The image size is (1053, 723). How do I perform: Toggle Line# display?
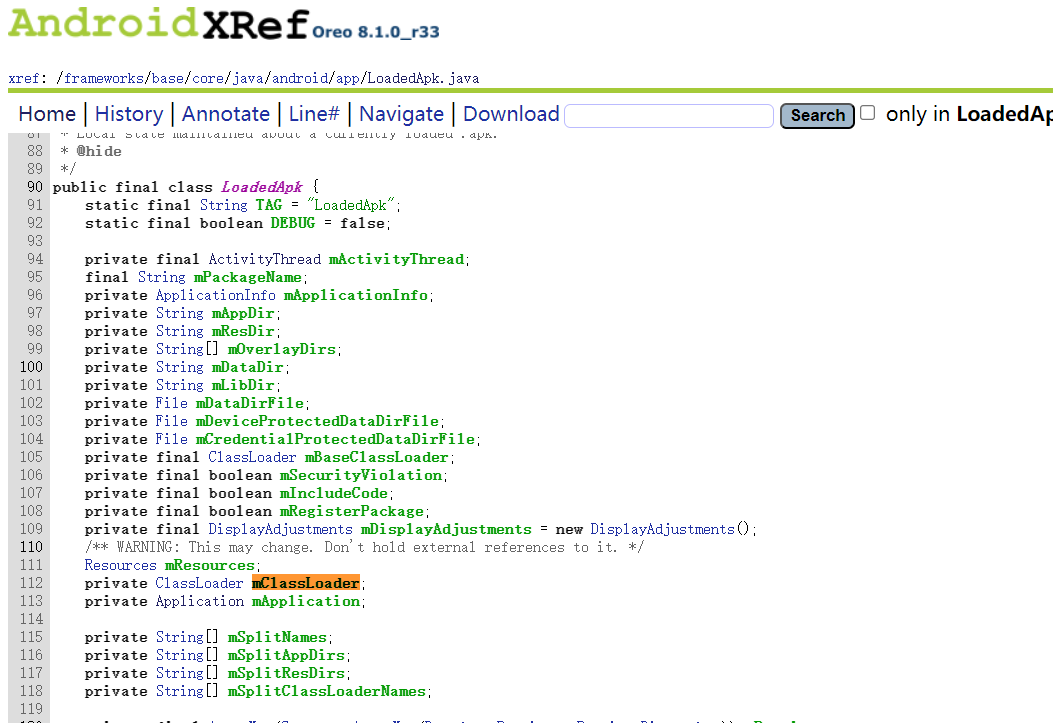[314, 114]
